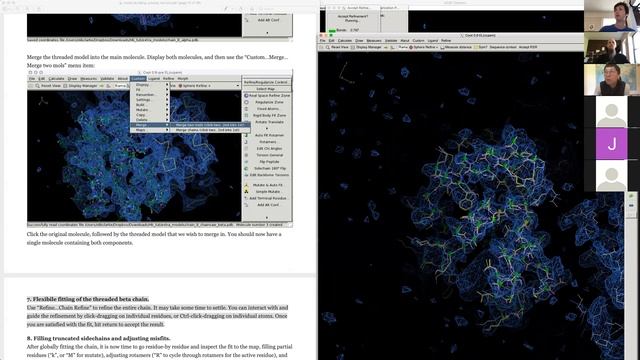The width and height of the screenshot is (640, 360).
Task: Click Real Space Refine Zone icon in tutorial screenshot
Action: (x=246, y=96)
